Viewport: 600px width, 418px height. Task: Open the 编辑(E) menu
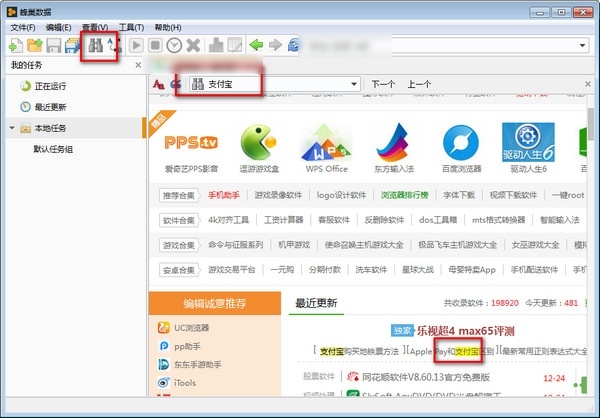click(x=58, y=28)
